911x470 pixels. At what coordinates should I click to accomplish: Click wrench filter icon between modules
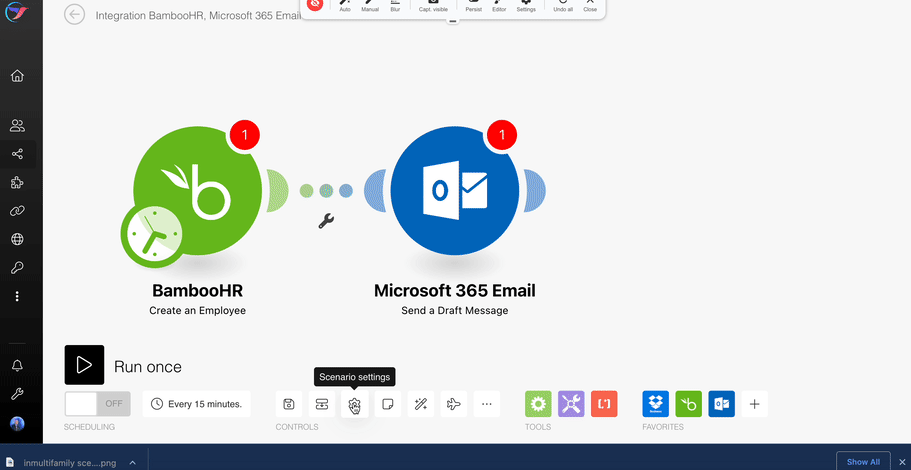click(x=326, y=221)
